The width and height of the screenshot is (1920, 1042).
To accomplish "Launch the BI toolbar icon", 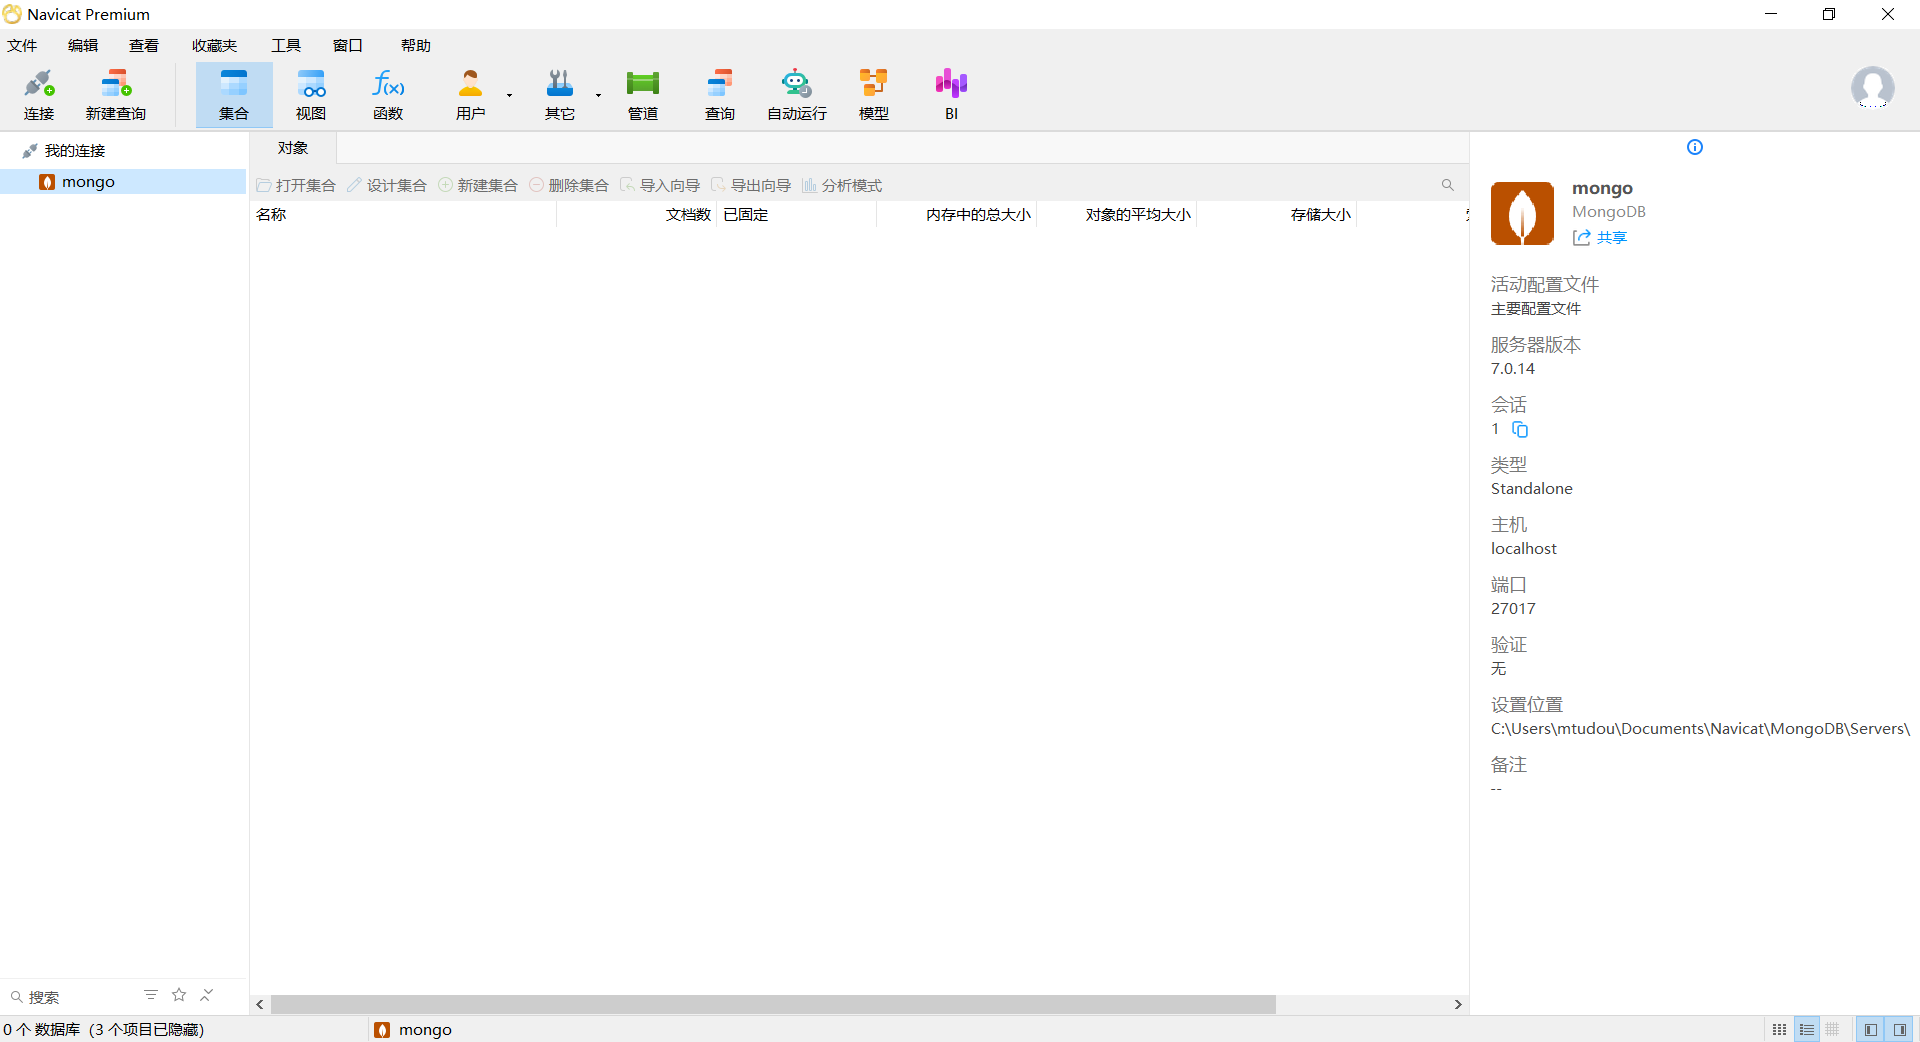I will pos(951,95).
